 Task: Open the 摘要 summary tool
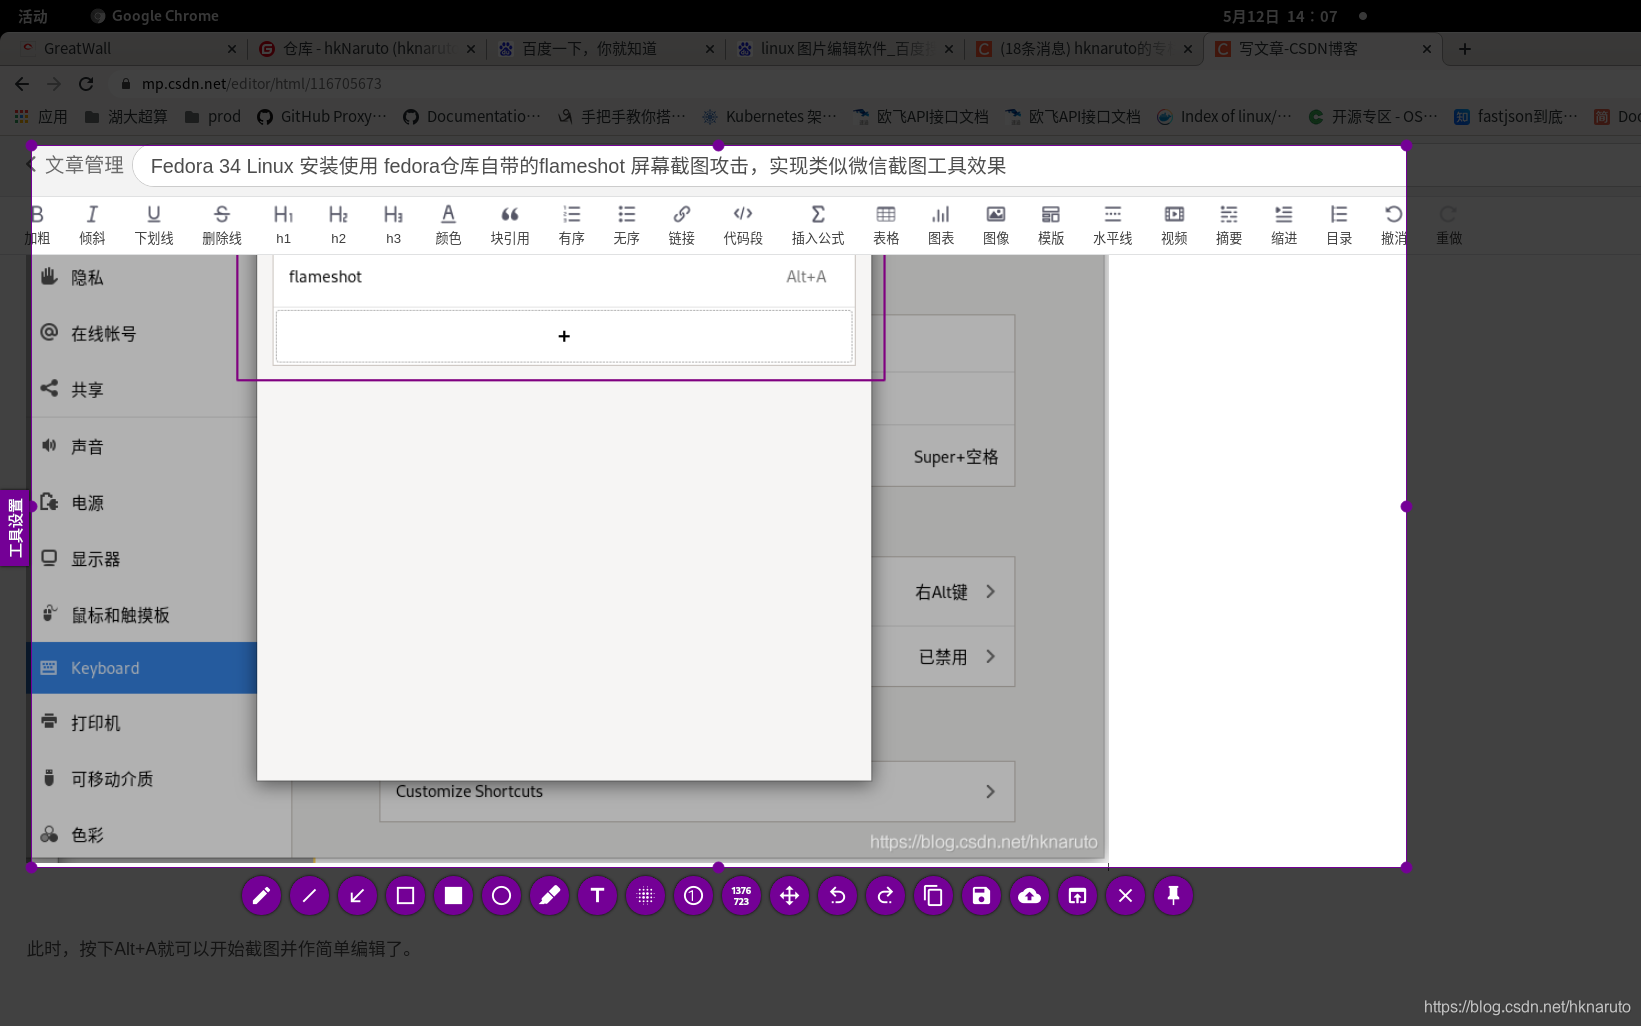pos(1229,225)
